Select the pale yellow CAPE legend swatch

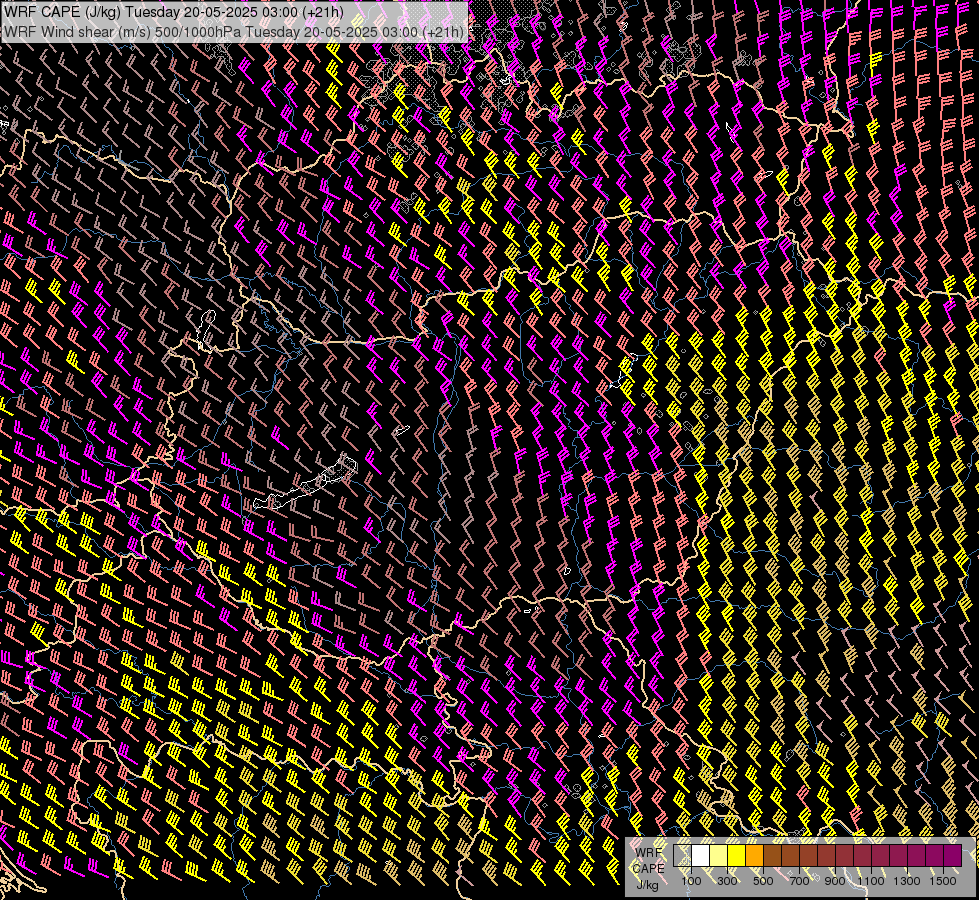(719, 856)
